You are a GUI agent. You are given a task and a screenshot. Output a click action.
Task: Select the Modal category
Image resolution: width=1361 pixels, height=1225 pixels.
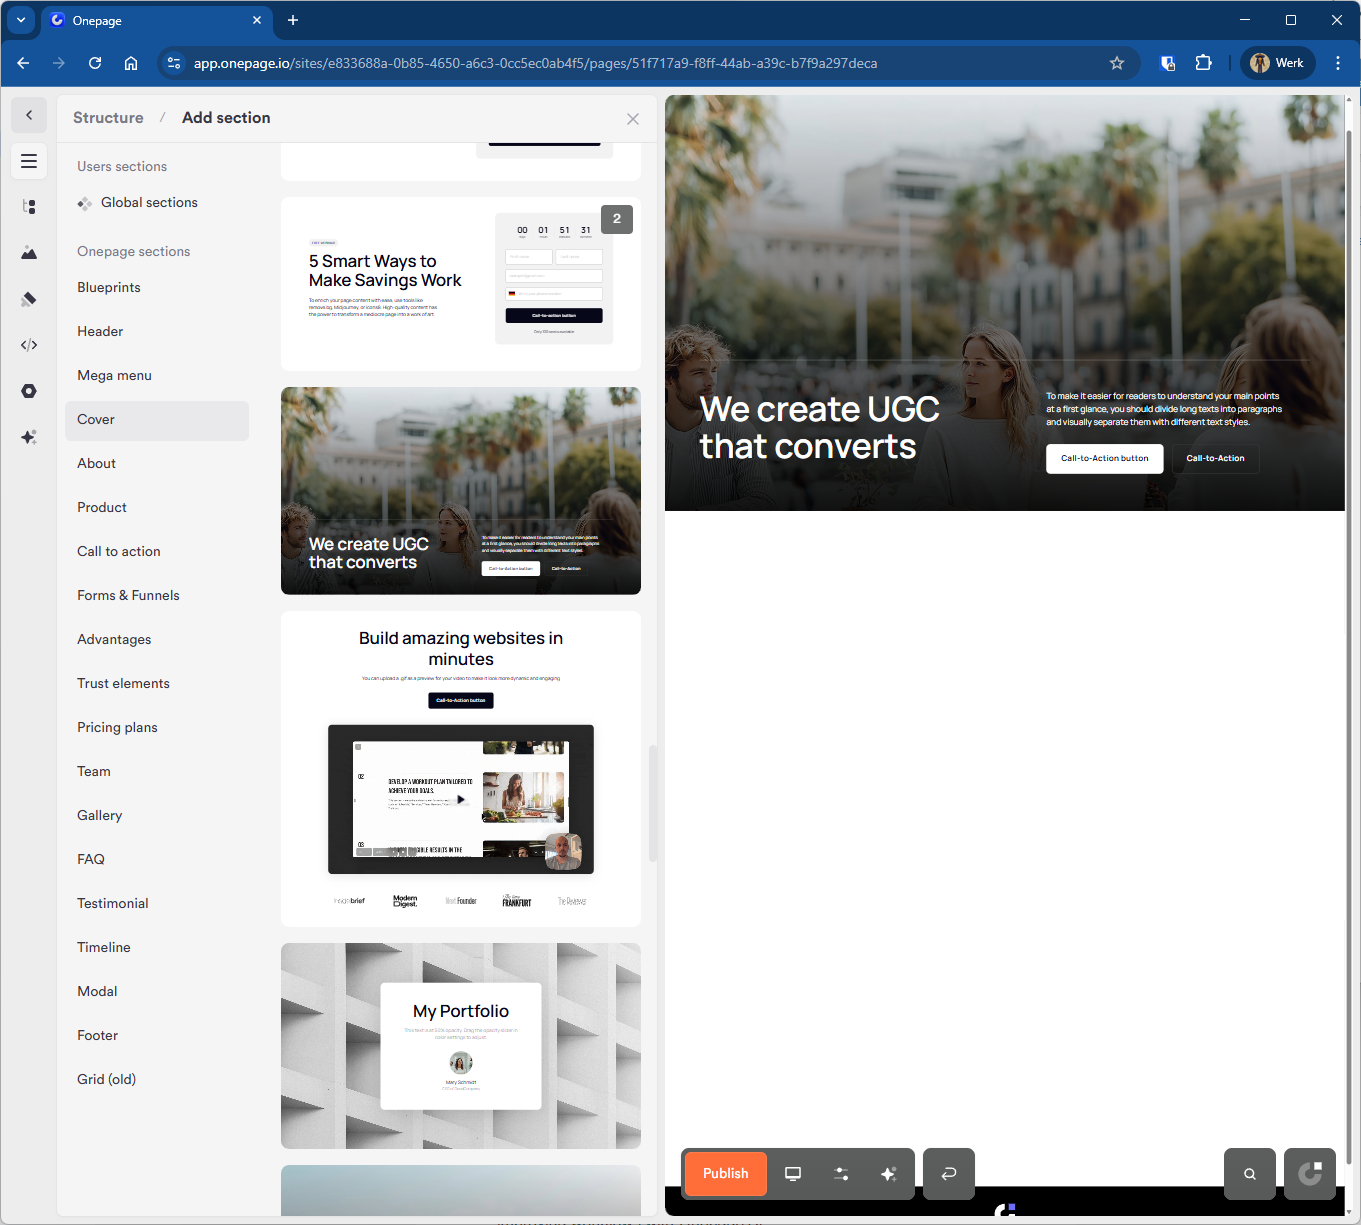(x=157, y=992)
